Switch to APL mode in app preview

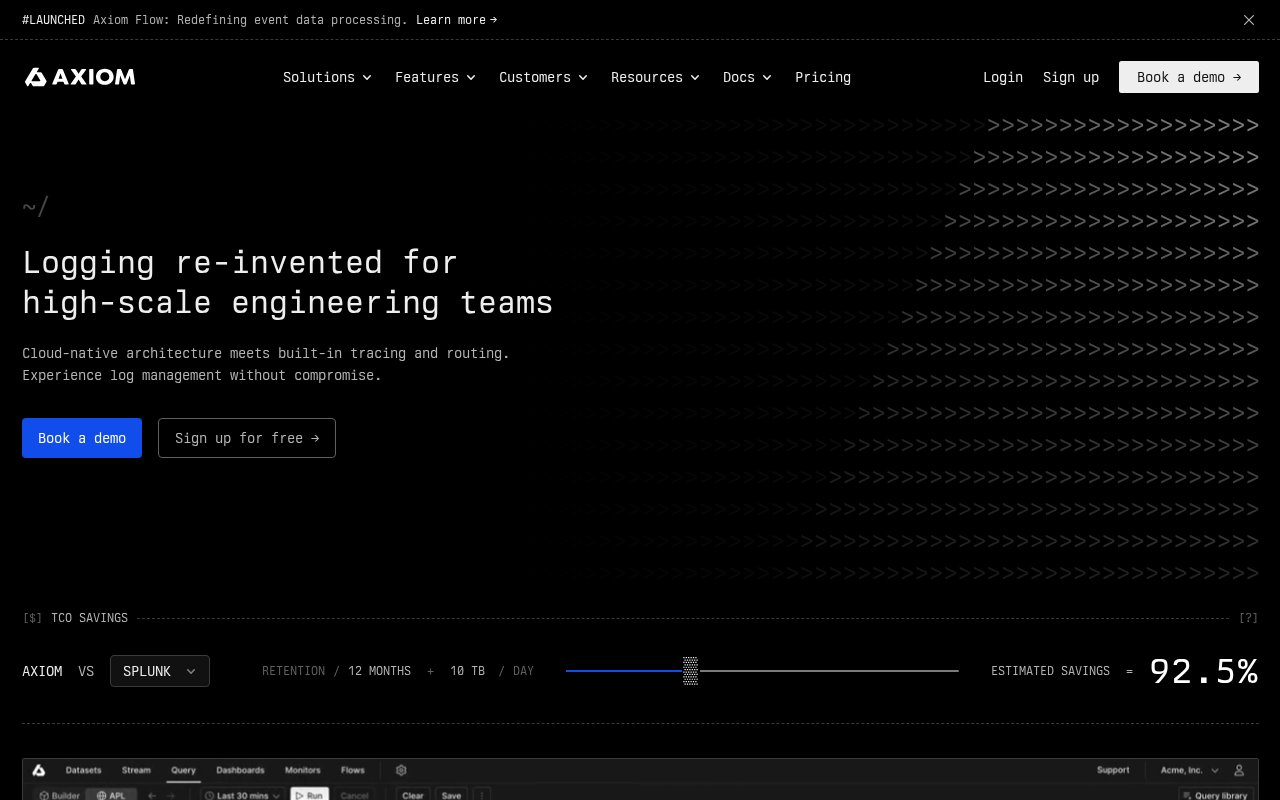pos(111,795)
